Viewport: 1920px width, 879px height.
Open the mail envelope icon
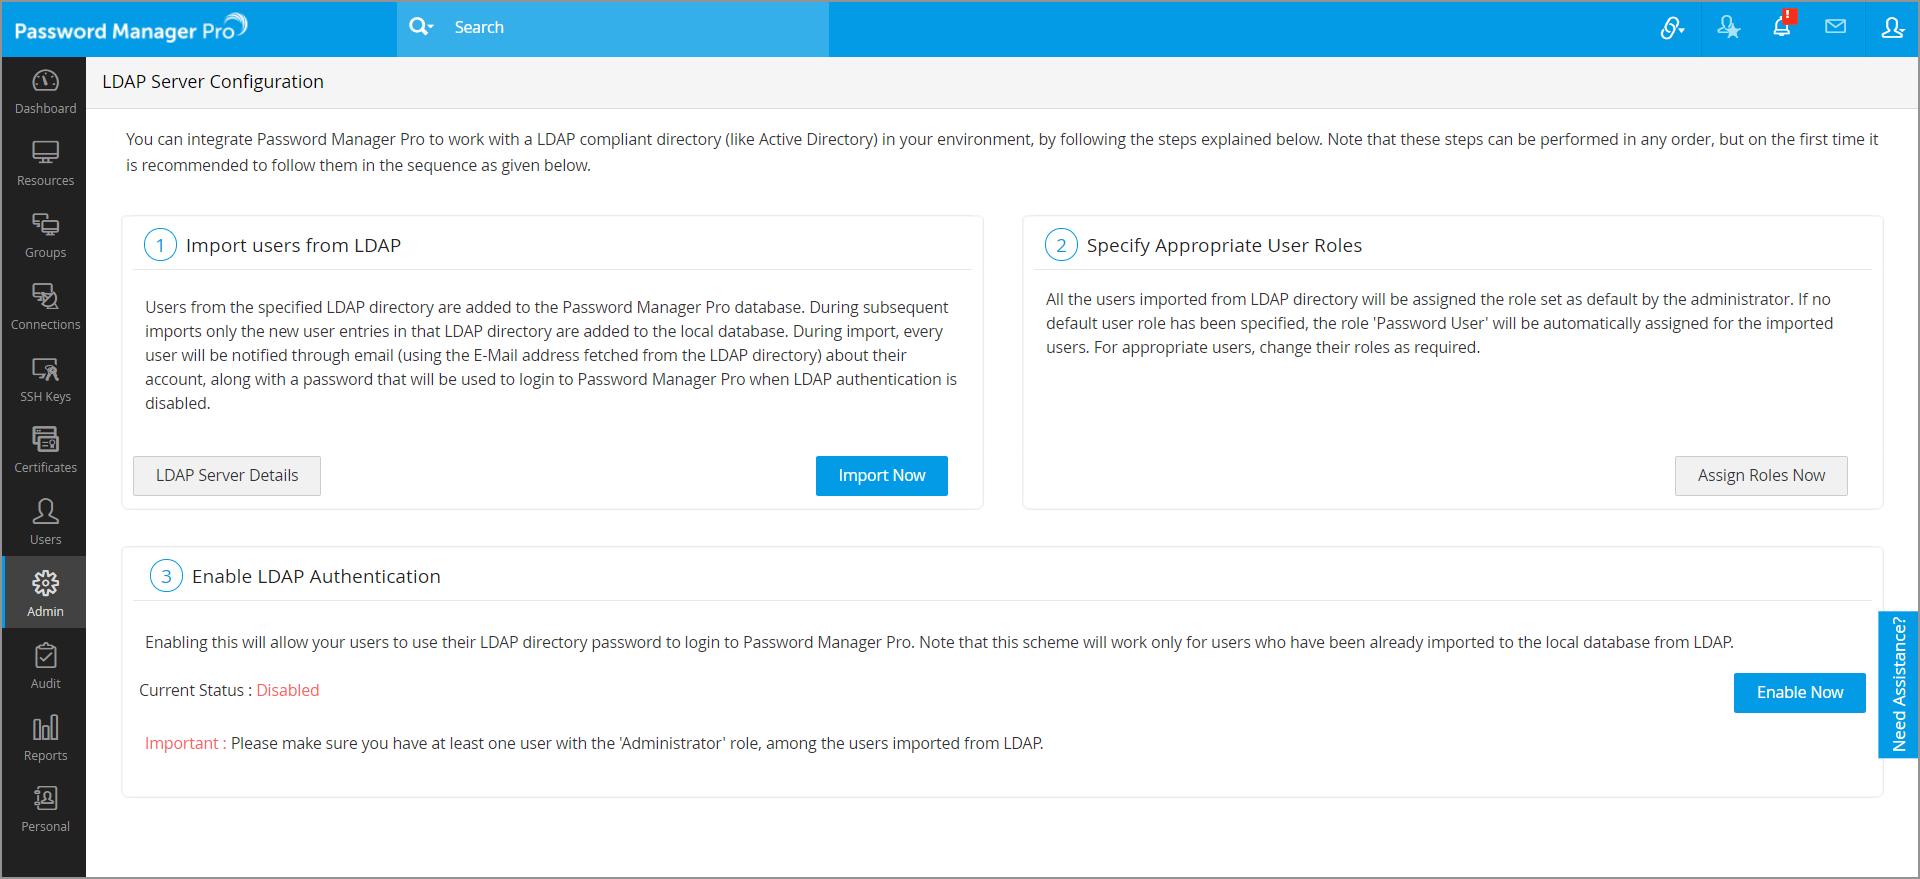pyautogui.click(x=1835, y=27)
